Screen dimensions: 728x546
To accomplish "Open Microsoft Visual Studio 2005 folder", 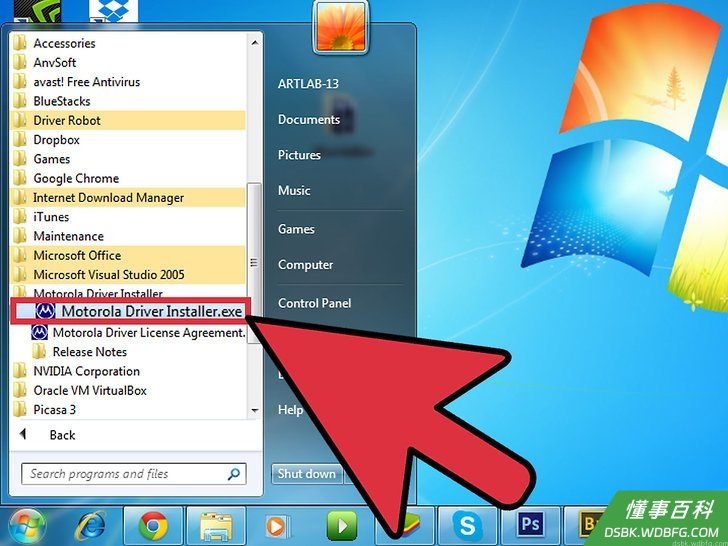I will click(x=128, y=275).
